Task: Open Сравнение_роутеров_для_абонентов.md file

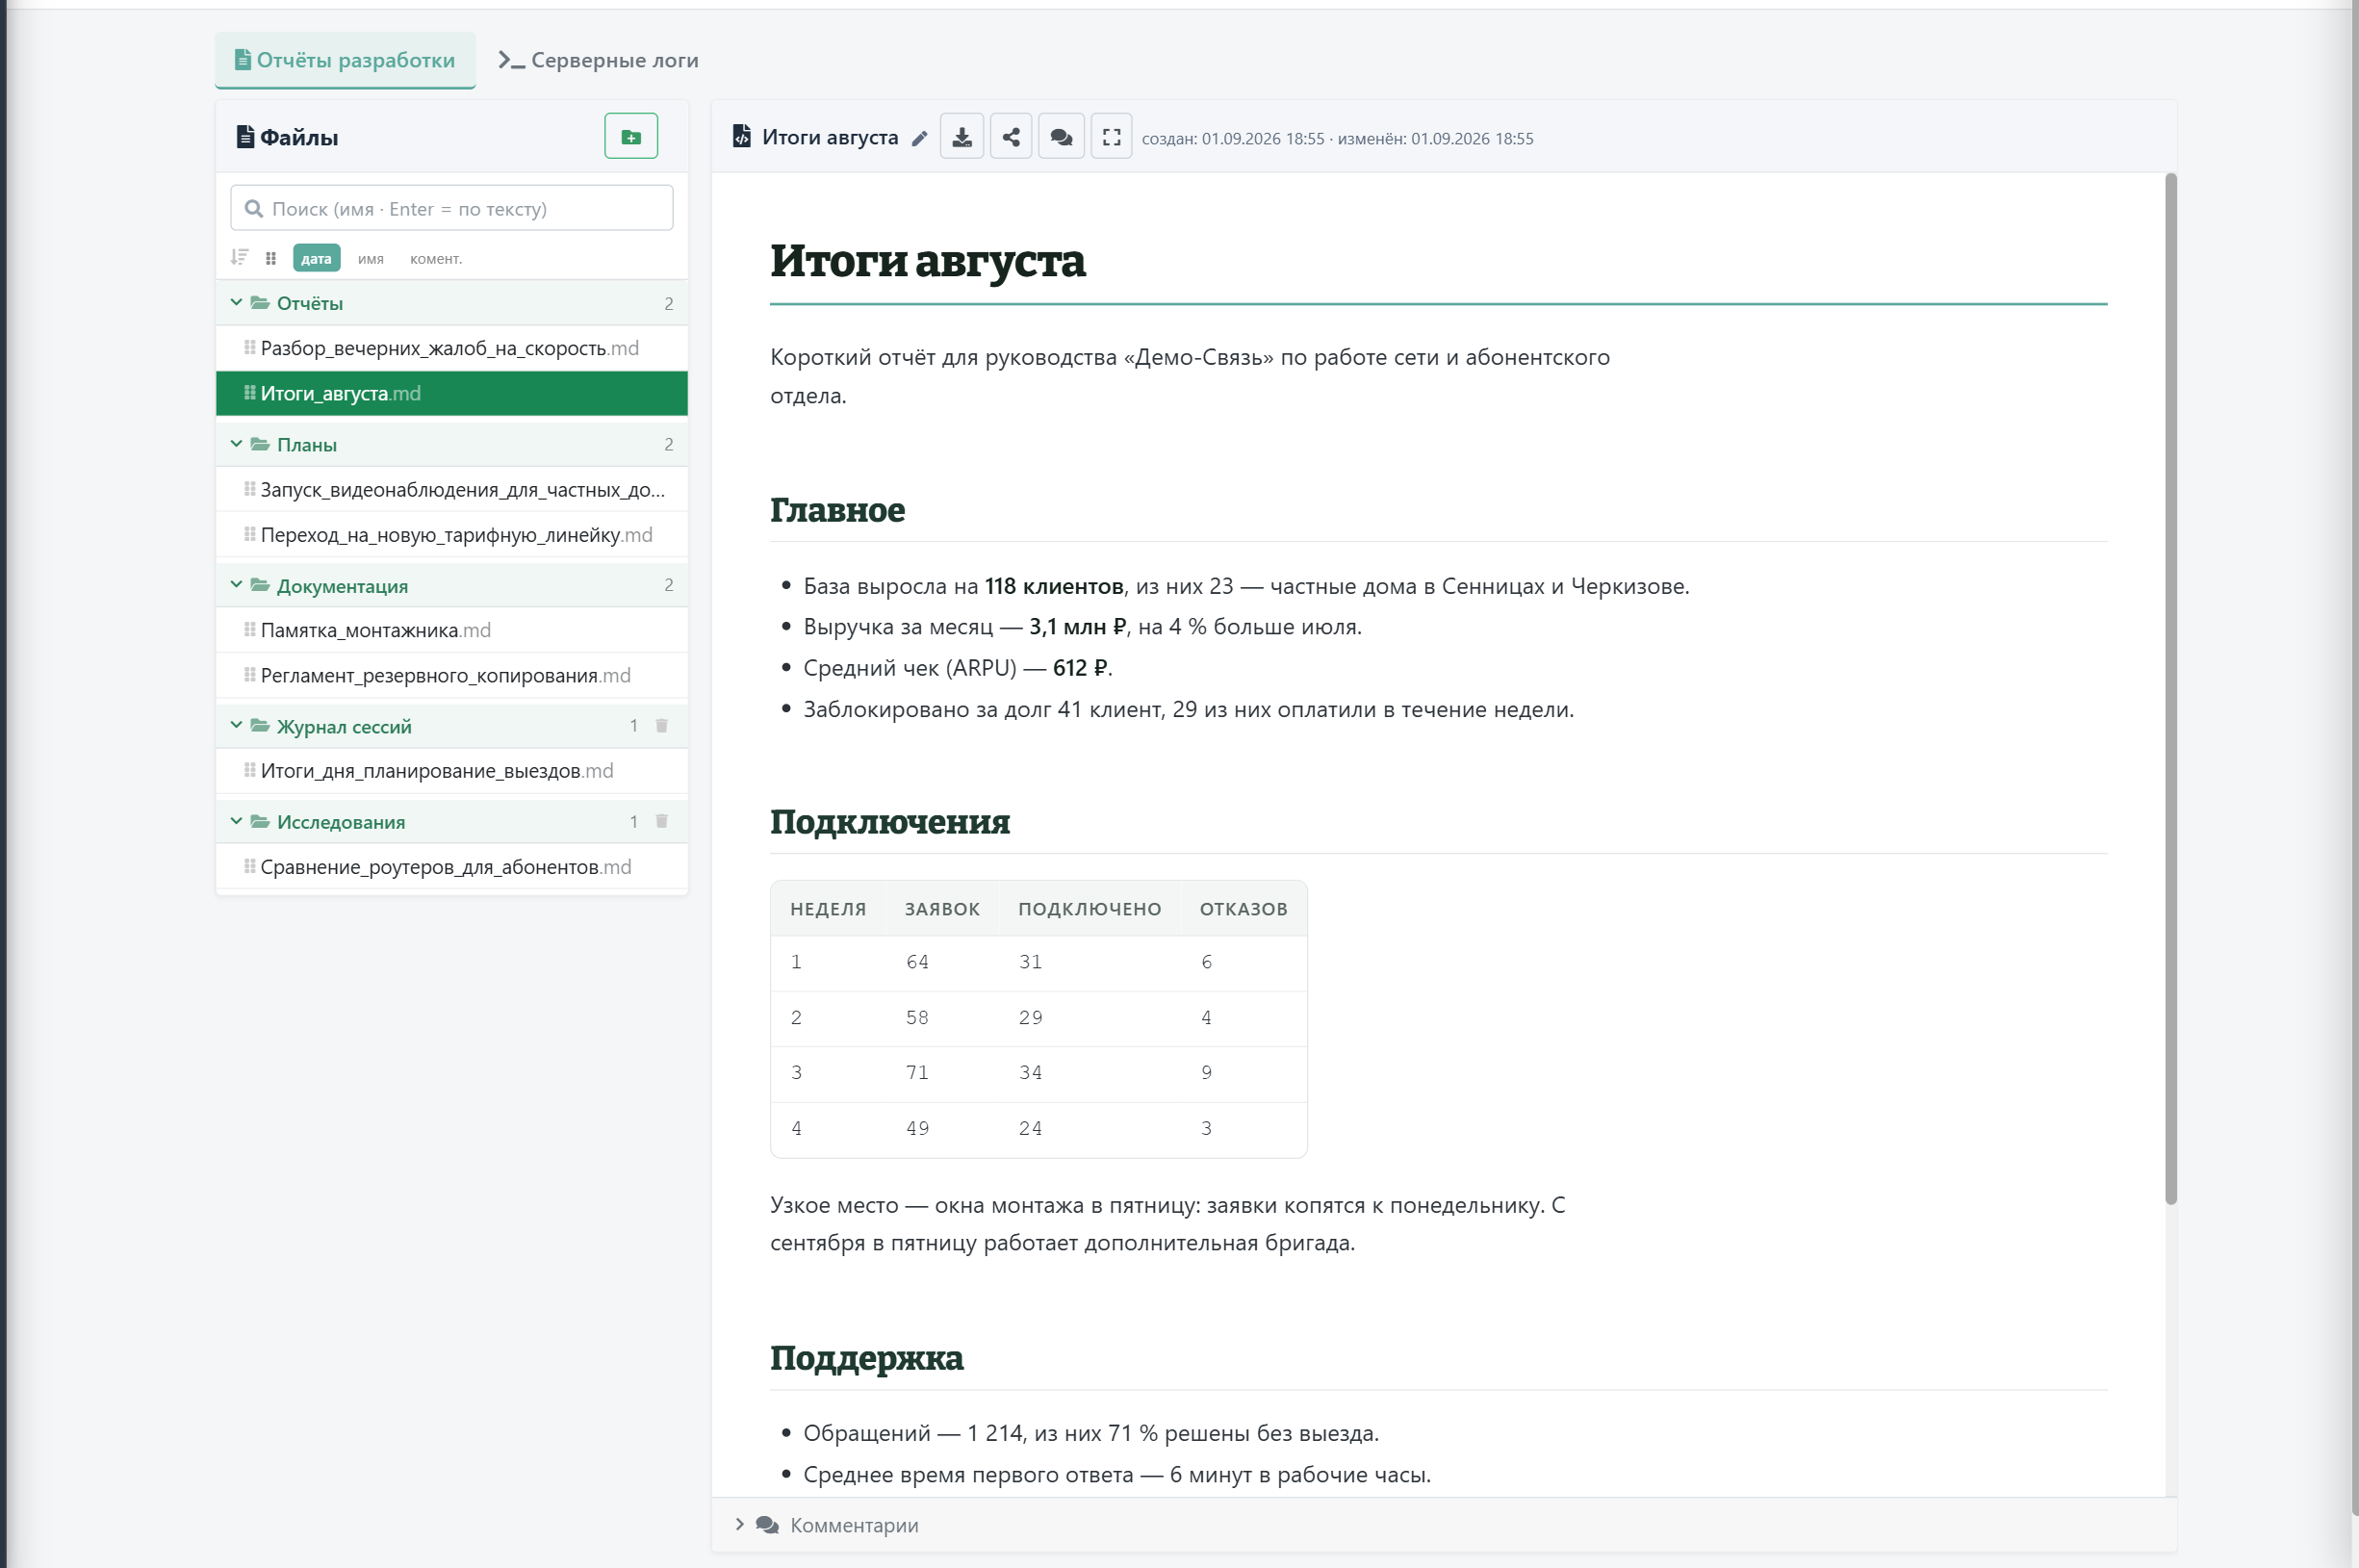Action: pos(452,867)
